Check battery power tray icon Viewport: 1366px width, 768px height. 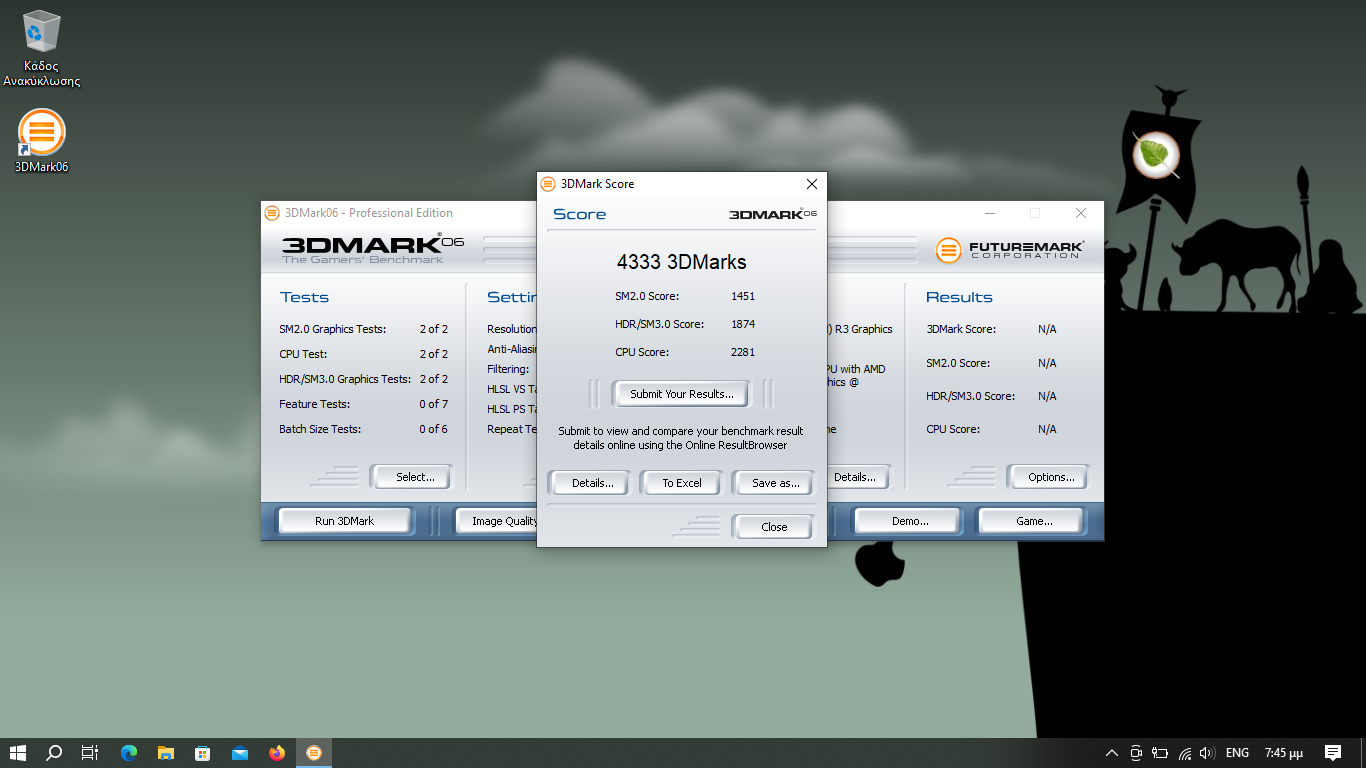pos(1160,753)
